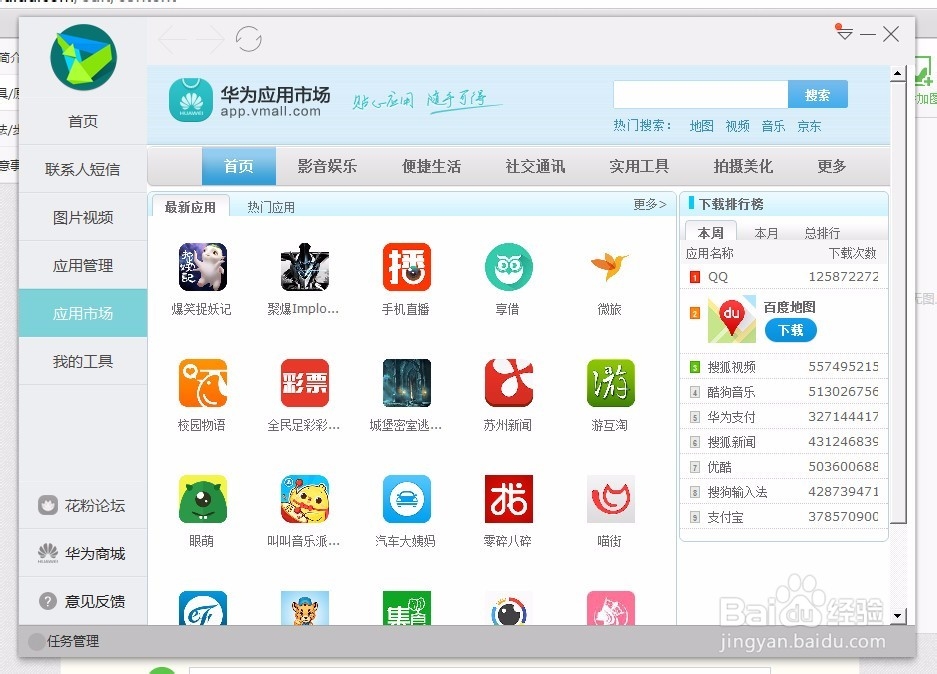Switch to the 热门应用 tab

(271, 207)
